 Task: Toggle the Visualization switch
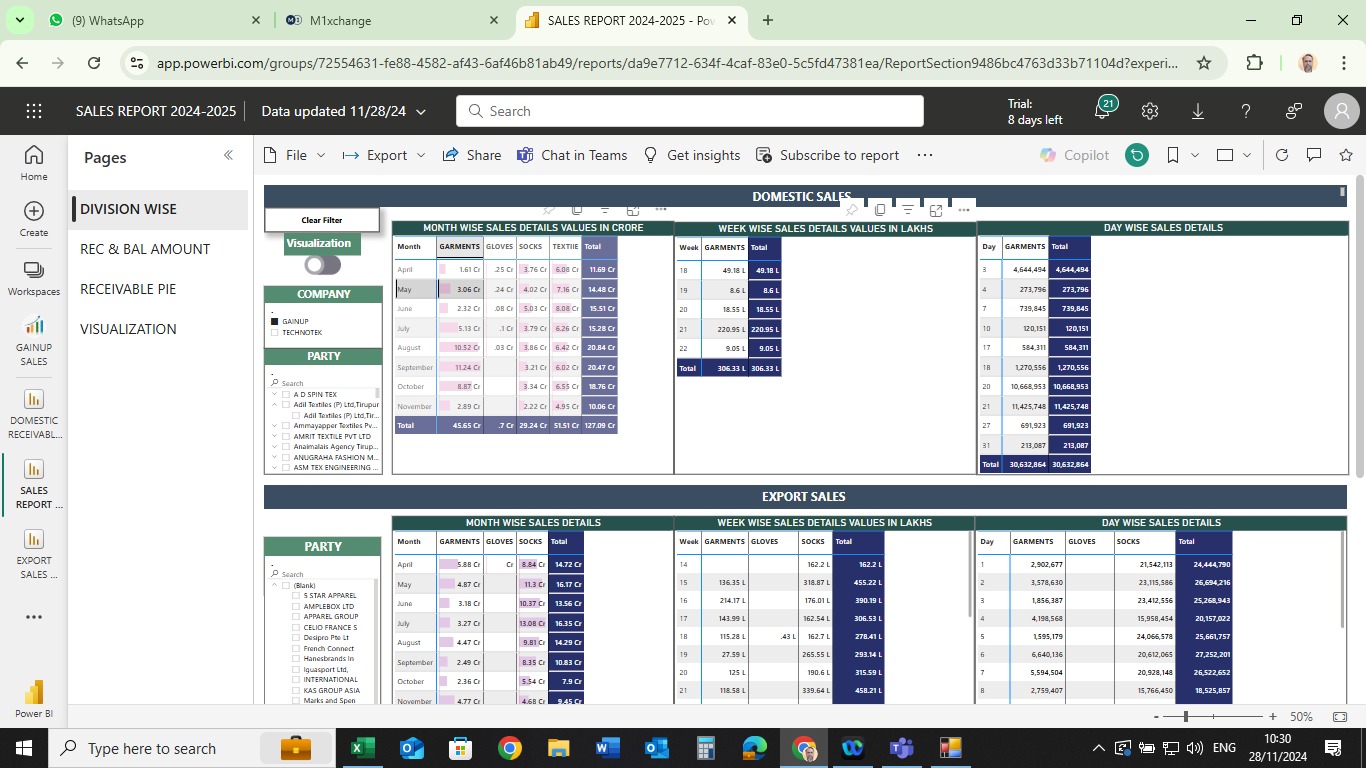coord(322,265)
